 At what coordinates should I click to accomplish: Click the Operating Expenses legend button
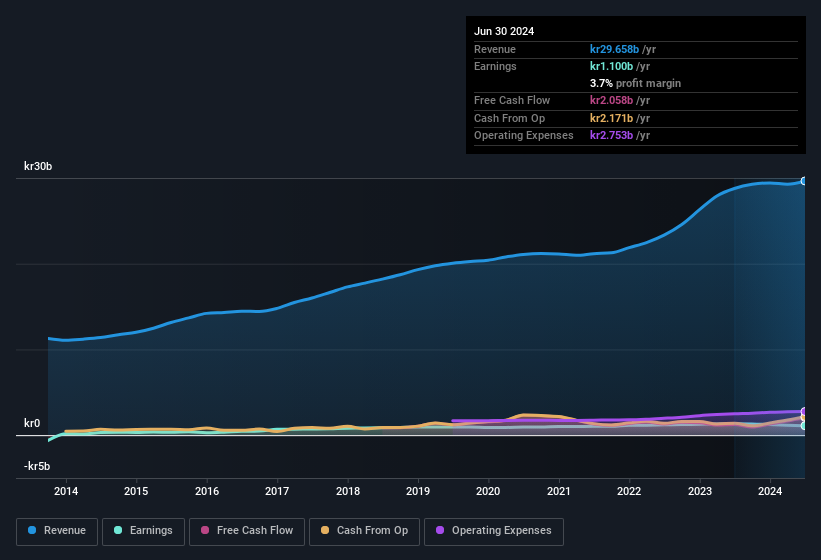494,530
